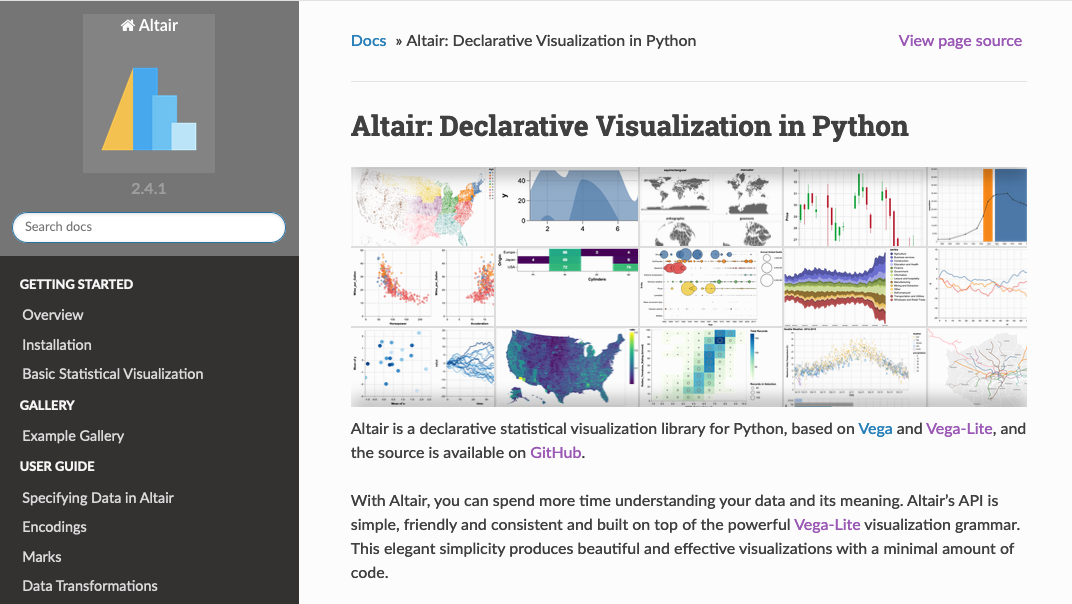Click the Altair bar chart logo
Viewport: 1072px width, 604px height.
coord(149,109)
